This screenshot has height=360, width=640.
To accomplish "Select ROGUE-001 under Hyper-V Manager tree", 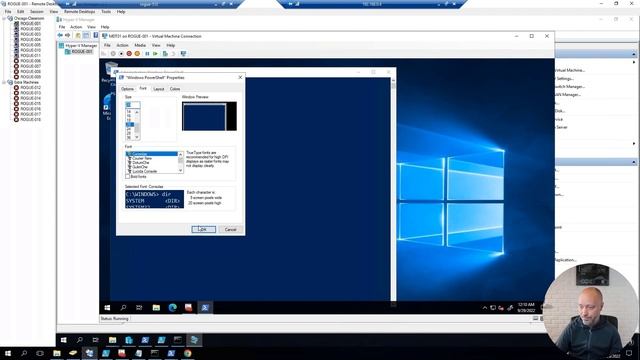I will click(x=82, y=52).
